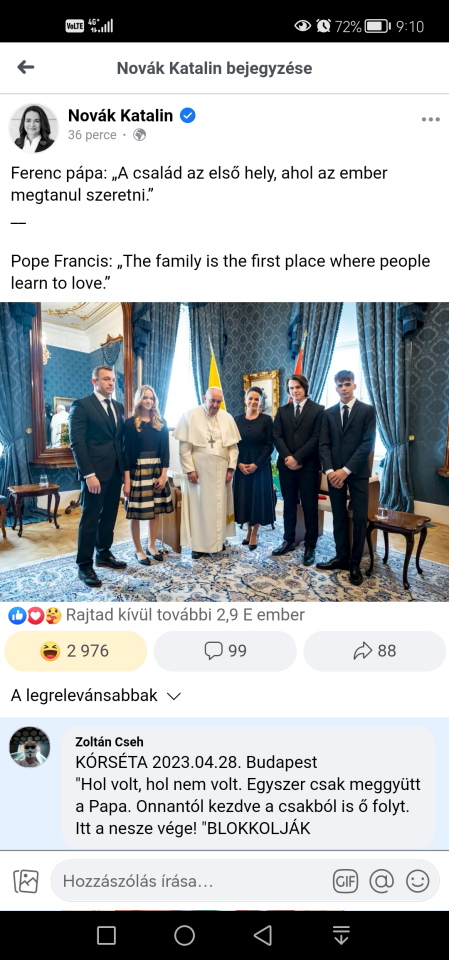Tap the reaction emojis summary row

[x=156, y=615]
